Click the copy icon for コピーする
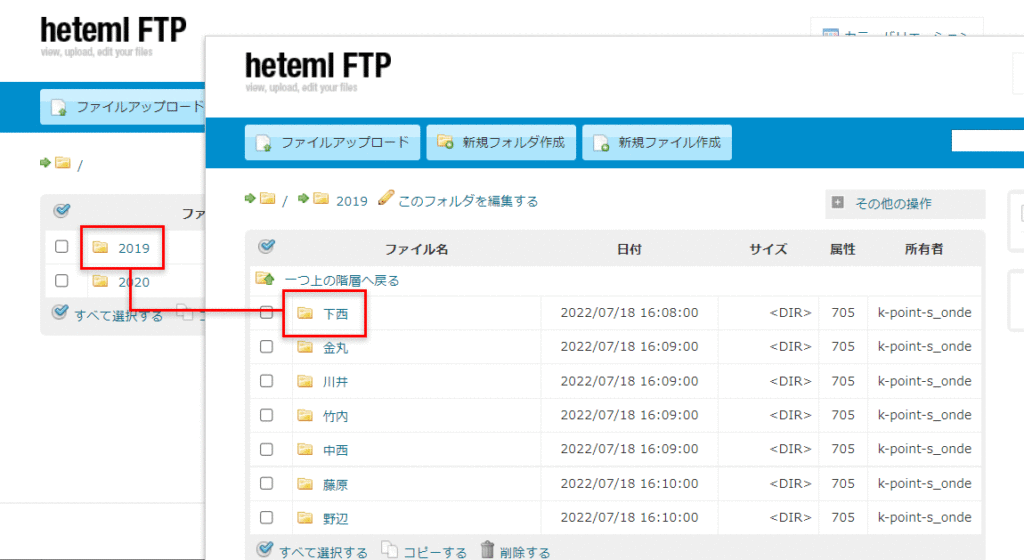The width and height of the screenshot is (1024, 560). (x=390, y=550)
